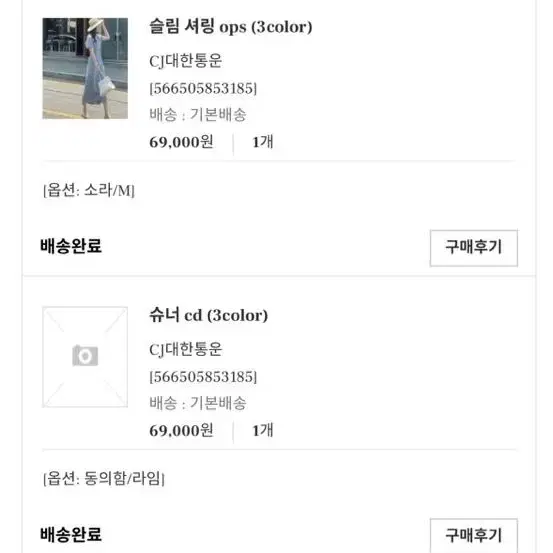The height and width of the screenshot is (553, 553).
Task: Open the 슬림 셔링 ops product thumbnail
Action: [x=85, y=68]
